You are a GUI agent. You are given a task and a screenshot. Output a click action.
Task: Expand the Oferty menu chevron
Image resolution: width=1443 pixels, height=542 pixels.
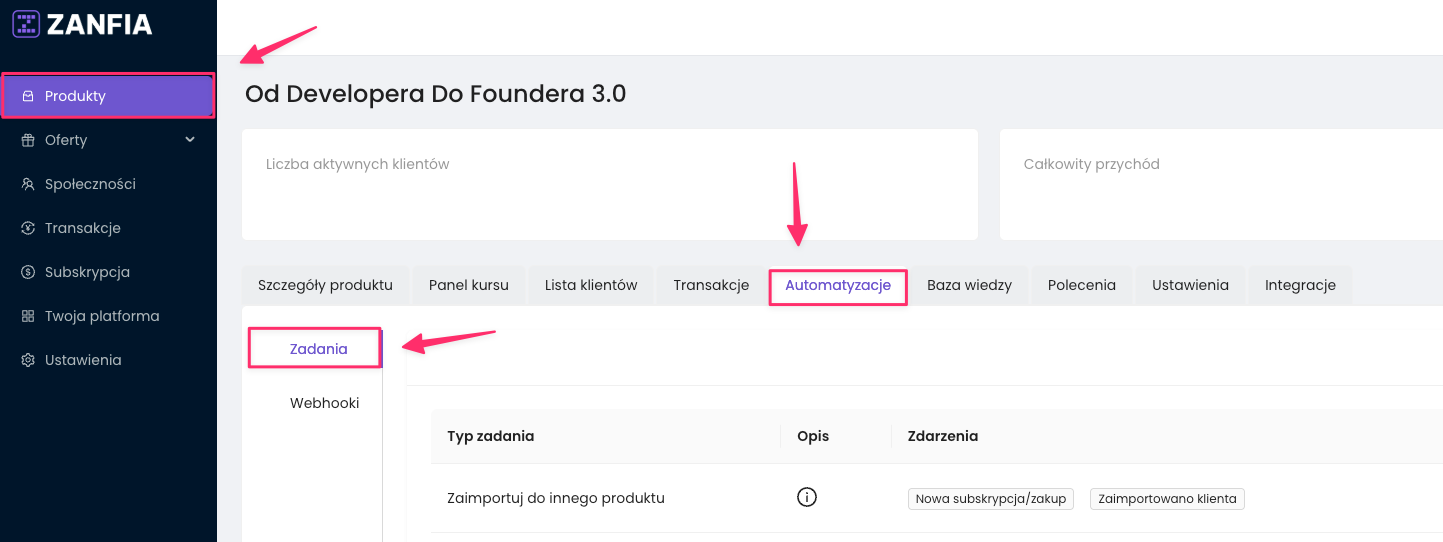(x=190, y=140)
